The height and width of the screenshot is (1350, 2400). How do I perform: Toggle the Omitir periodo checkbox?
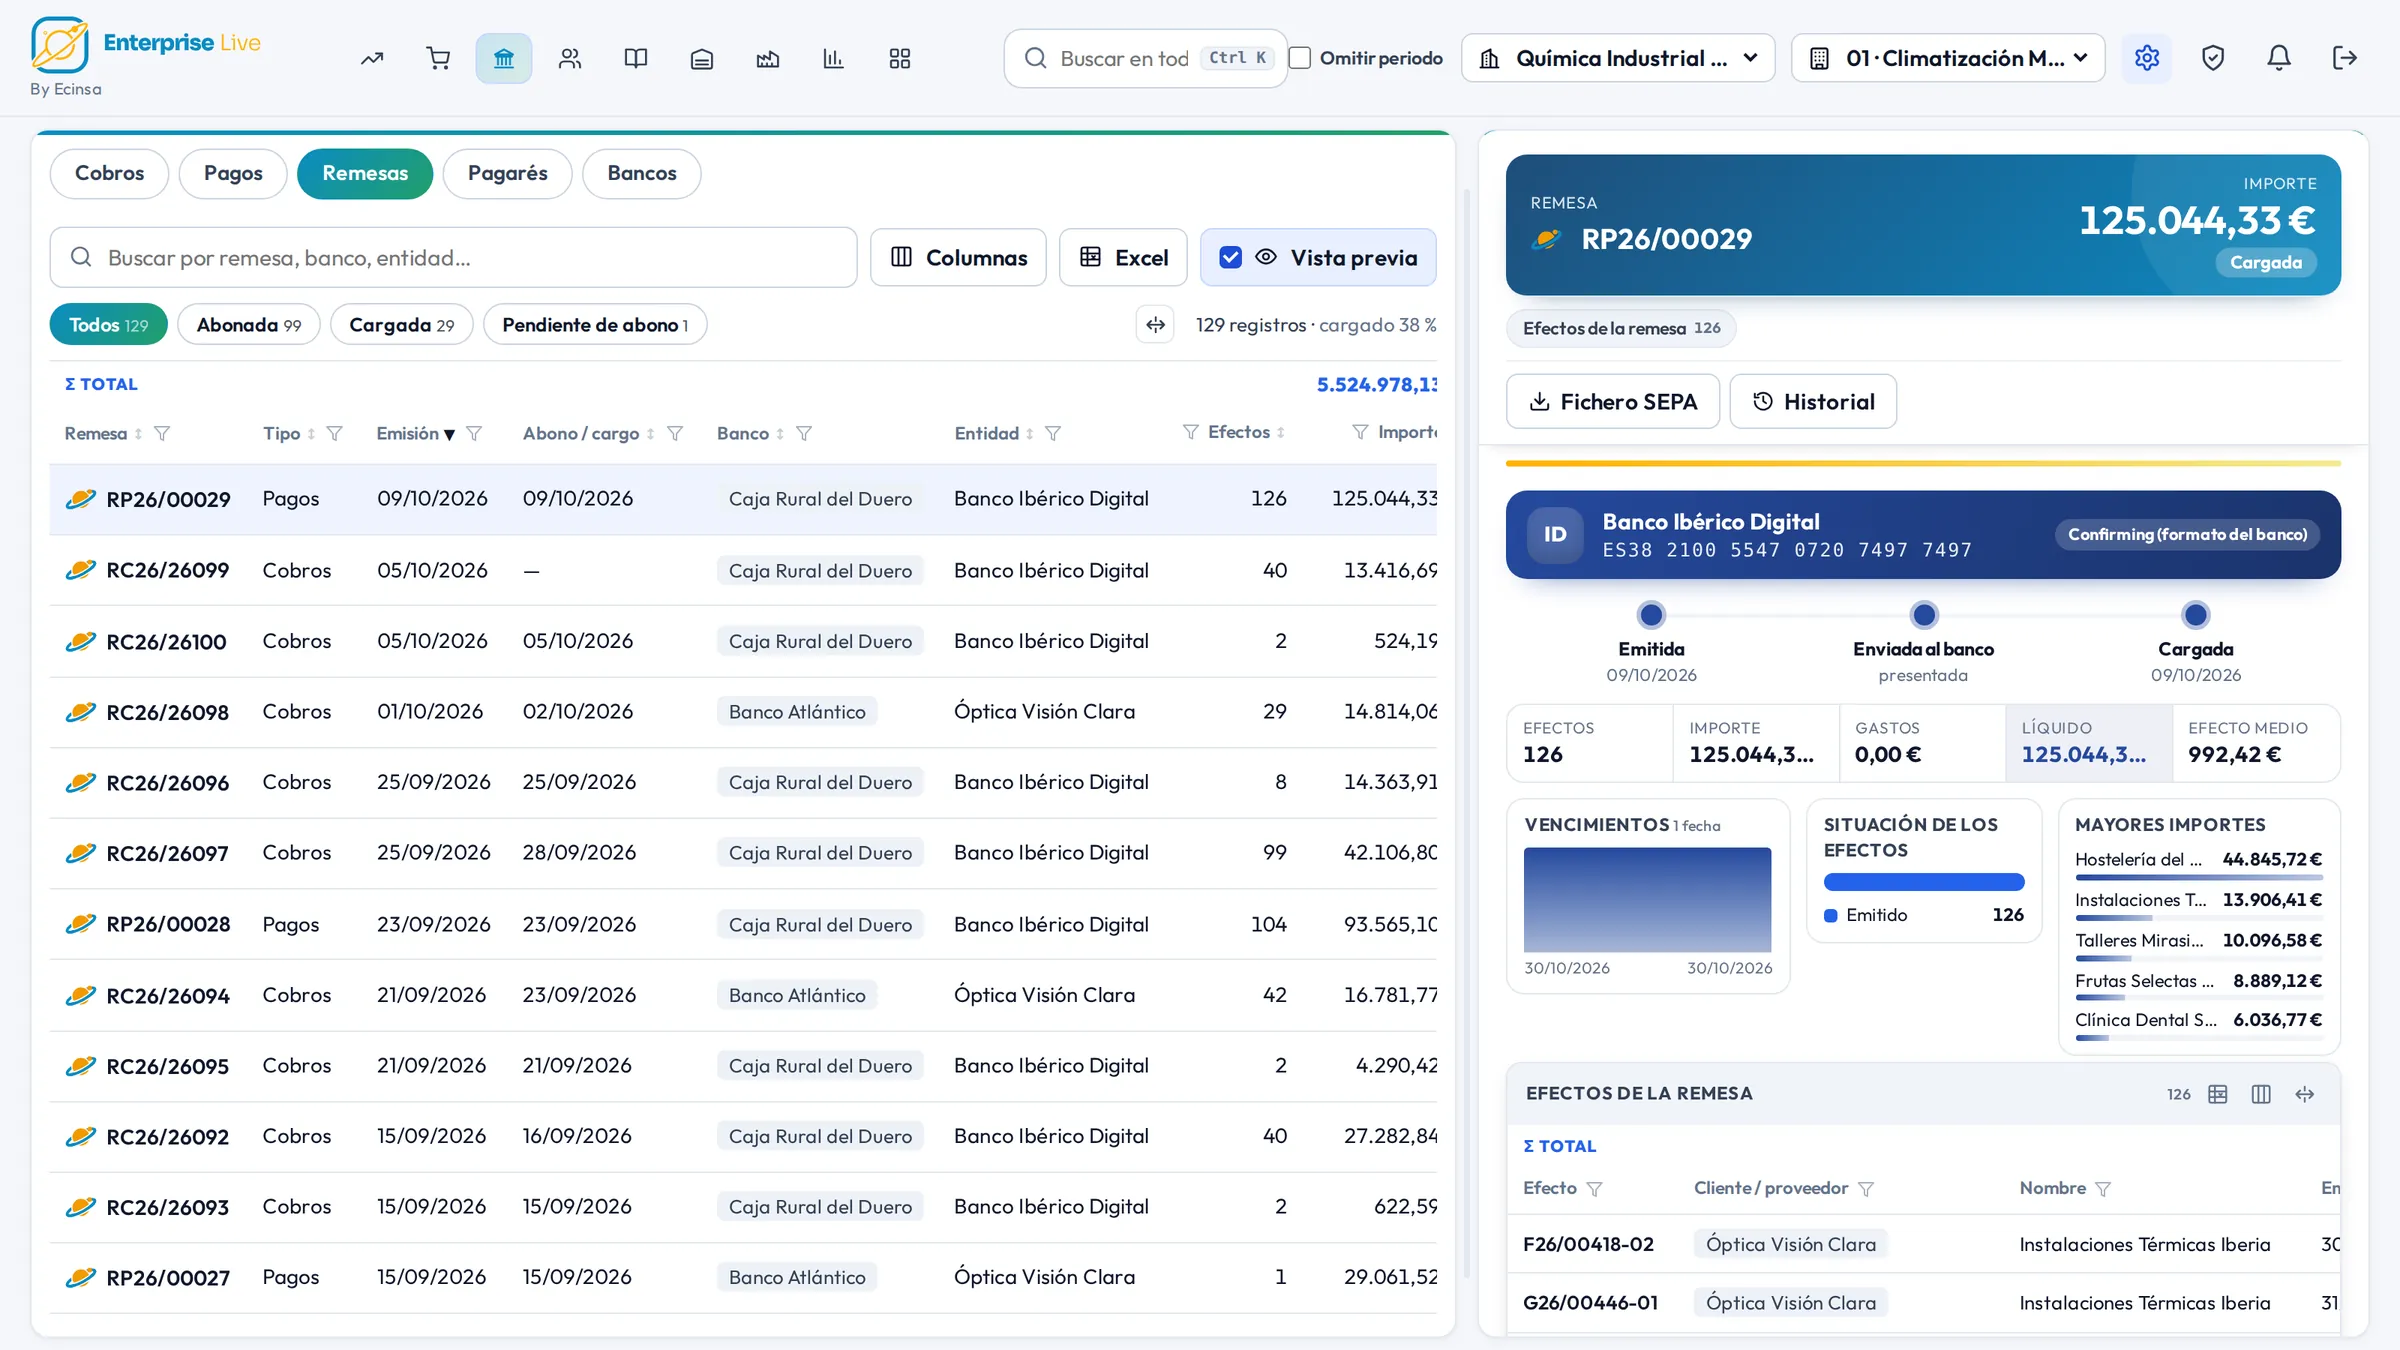[1300, 58]
